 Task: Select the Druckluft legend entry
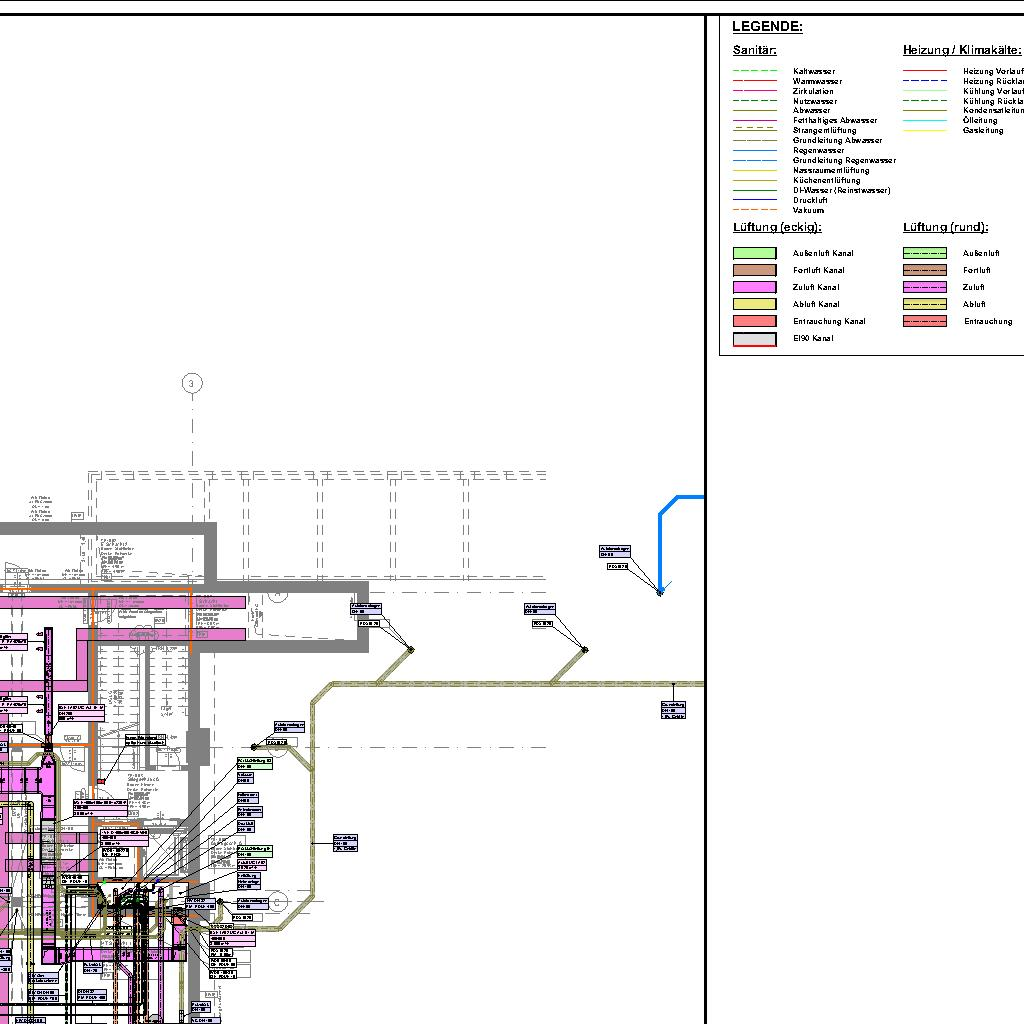point(810,201)
